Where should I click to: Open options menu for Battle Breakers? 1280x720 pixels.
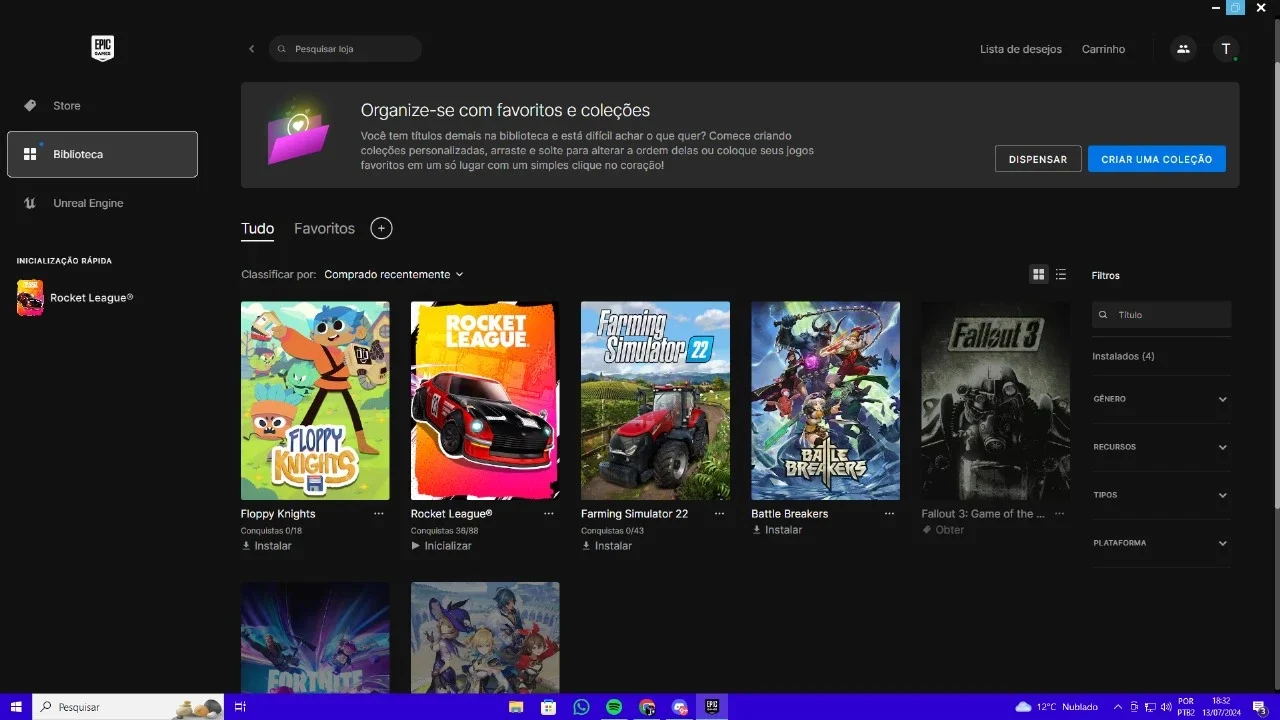click(889, 513)
